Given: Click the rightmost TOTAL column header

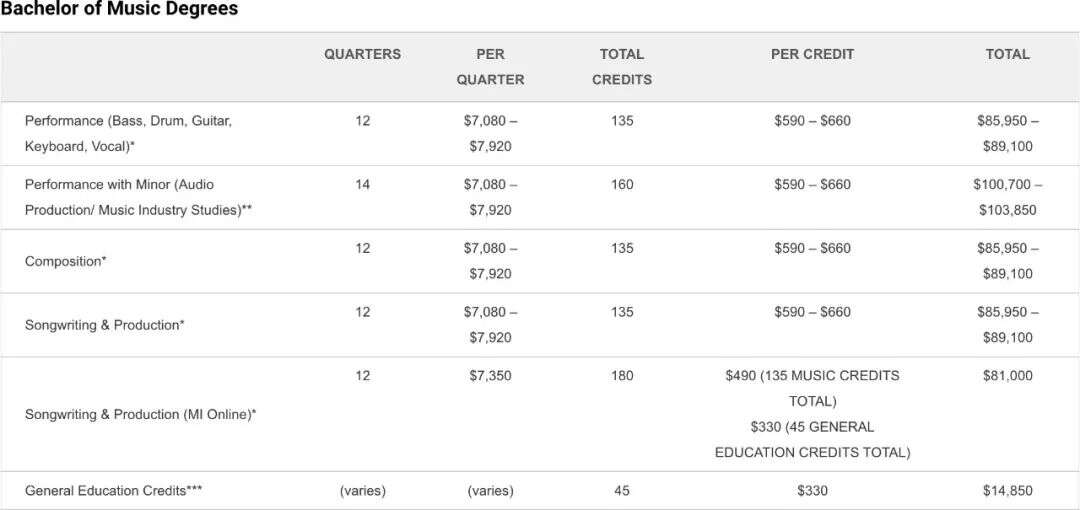Looking at the screenshot, I should pyautogui.click(x=1007, y=54).
